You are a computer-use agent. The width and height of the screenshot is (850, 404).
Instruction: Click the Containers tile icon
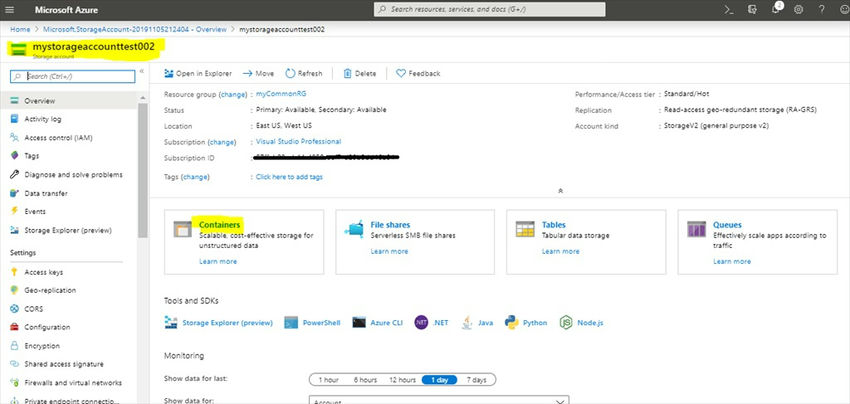tap(183, 229)
